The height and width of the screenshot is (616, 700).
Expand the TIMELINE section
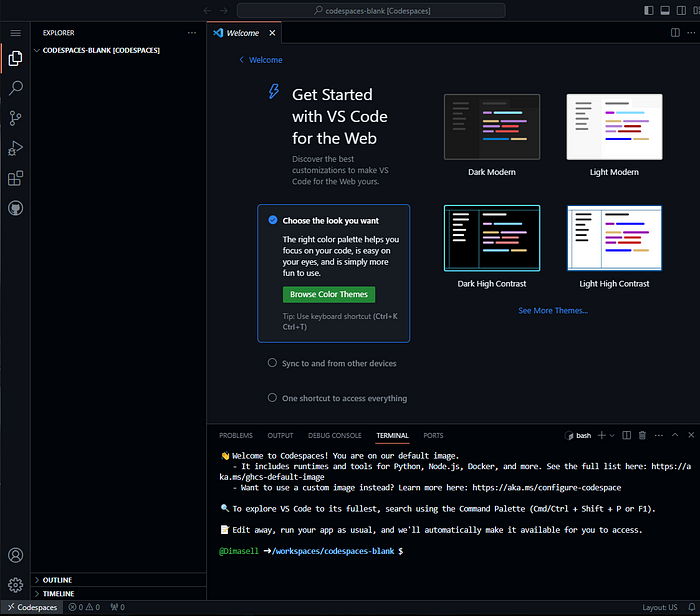(x=118, y=594)
